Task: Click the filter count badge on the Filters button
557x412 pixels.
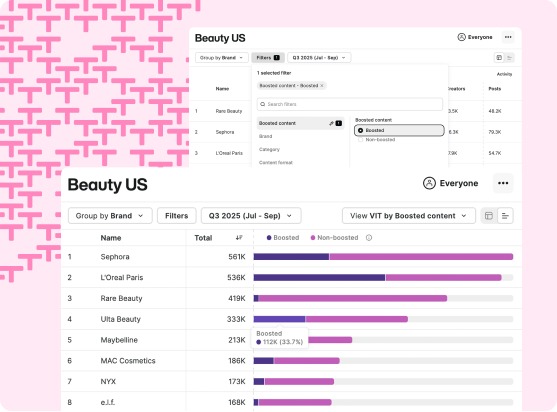Action: (277, 58)
